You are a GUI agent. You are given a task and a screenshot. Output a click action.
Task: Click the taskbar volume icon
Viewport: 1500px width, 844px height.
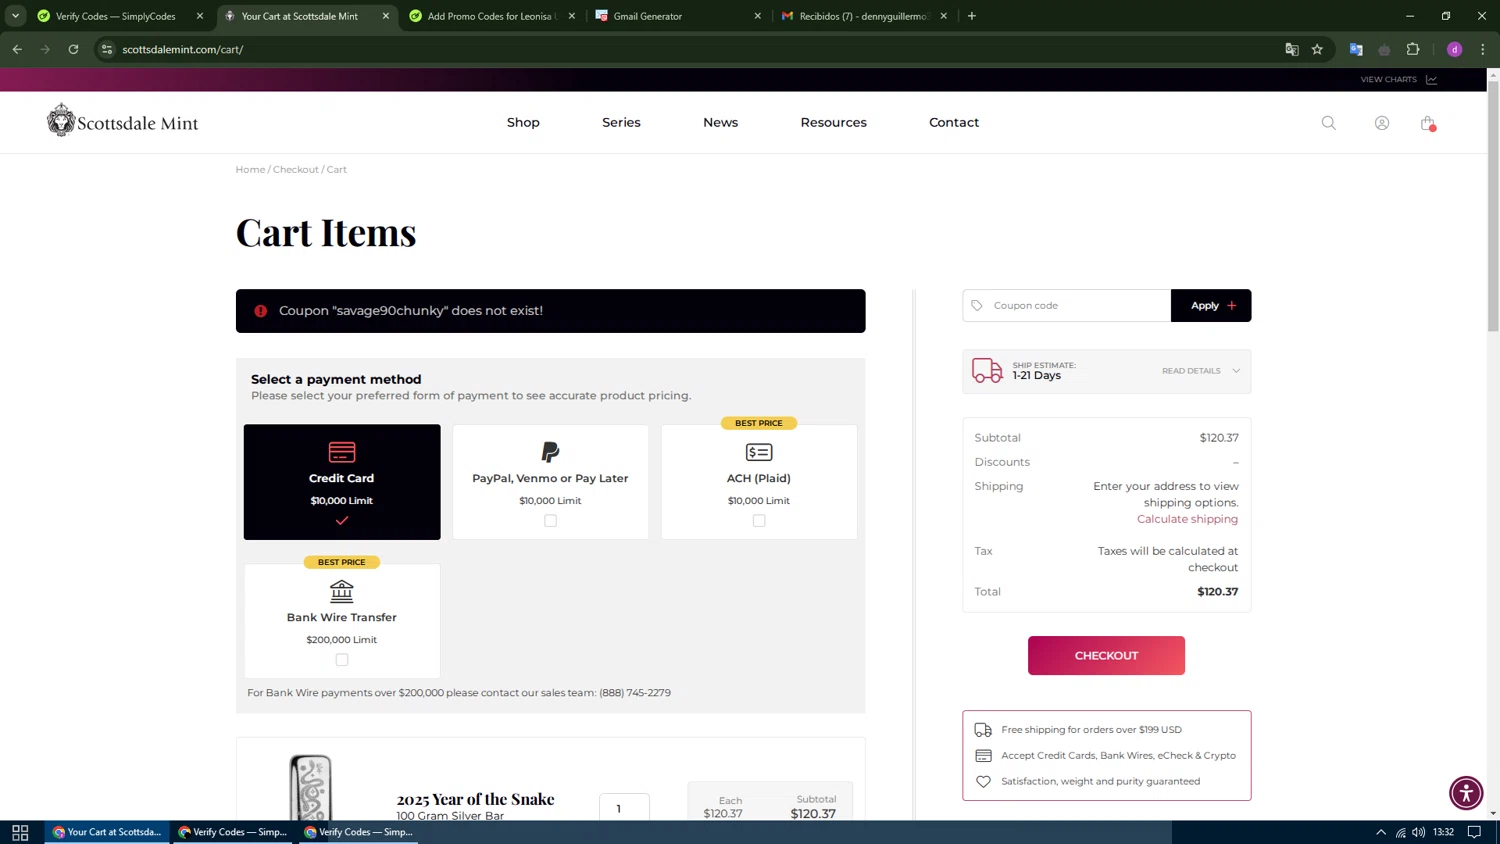point(1418,832)
